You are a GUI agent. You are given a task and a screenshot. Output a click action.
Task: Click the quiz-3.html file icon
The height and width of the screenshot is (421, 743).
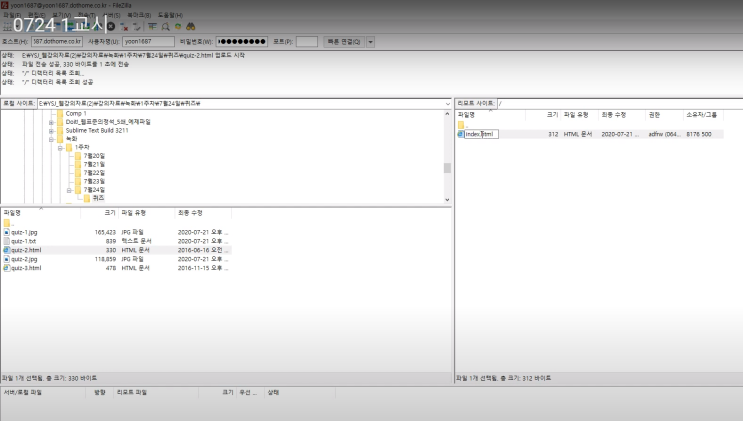click(7, 268)
